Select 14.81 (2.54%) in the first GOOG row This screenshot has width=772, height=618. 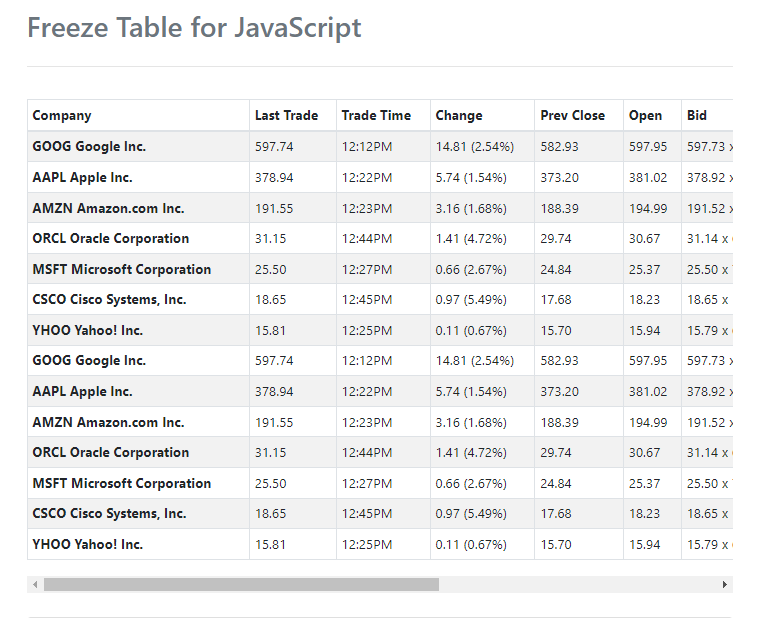pyautogui.click(x=475, y=147)
